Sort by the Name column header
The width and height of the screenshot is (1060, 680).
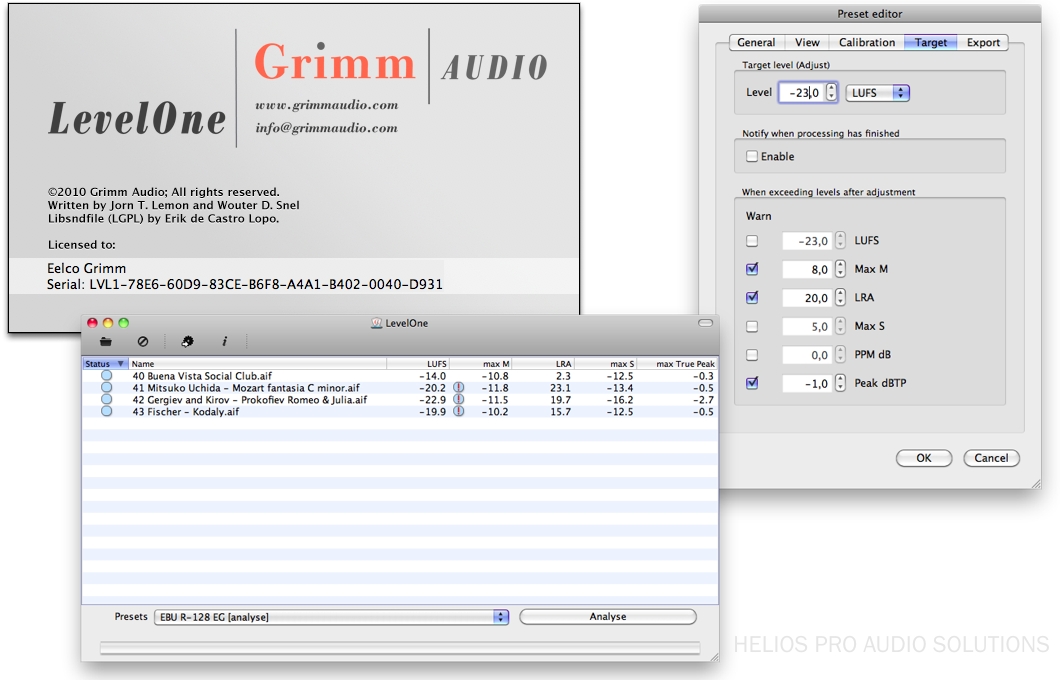pyautogui.click(x=257, y=364)
